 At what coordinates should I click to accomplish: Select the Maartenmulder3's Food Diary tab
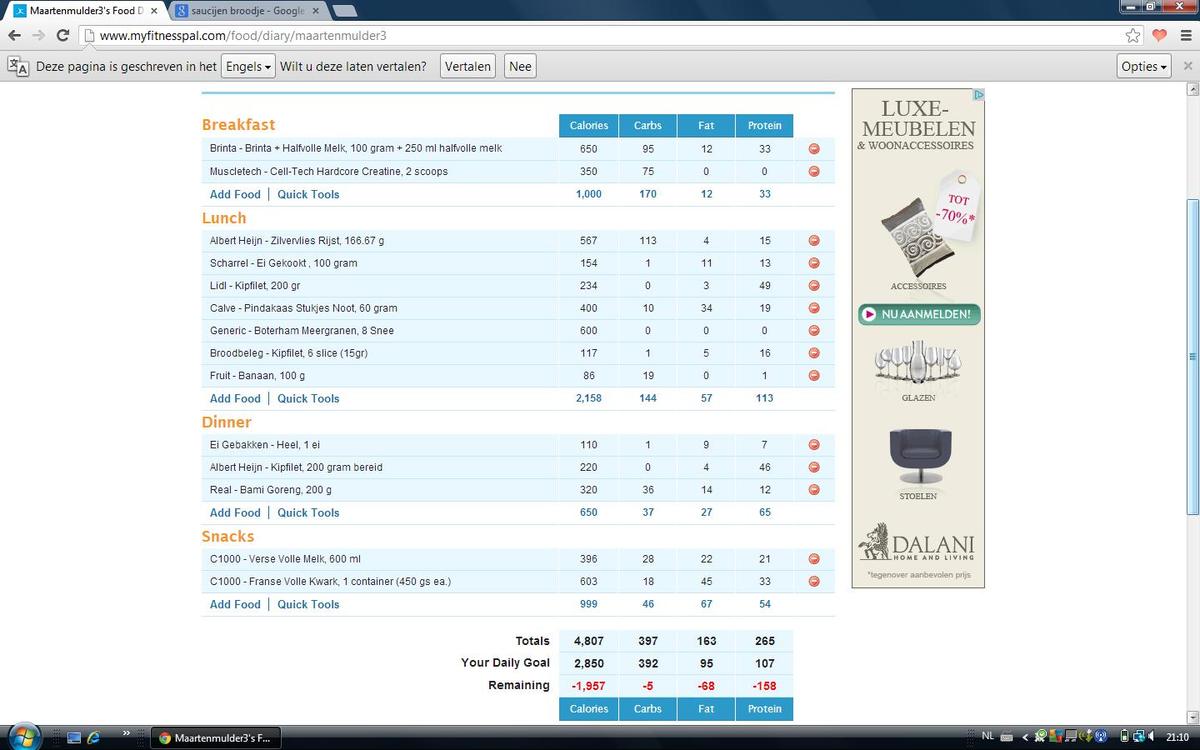tap(85, 10)
